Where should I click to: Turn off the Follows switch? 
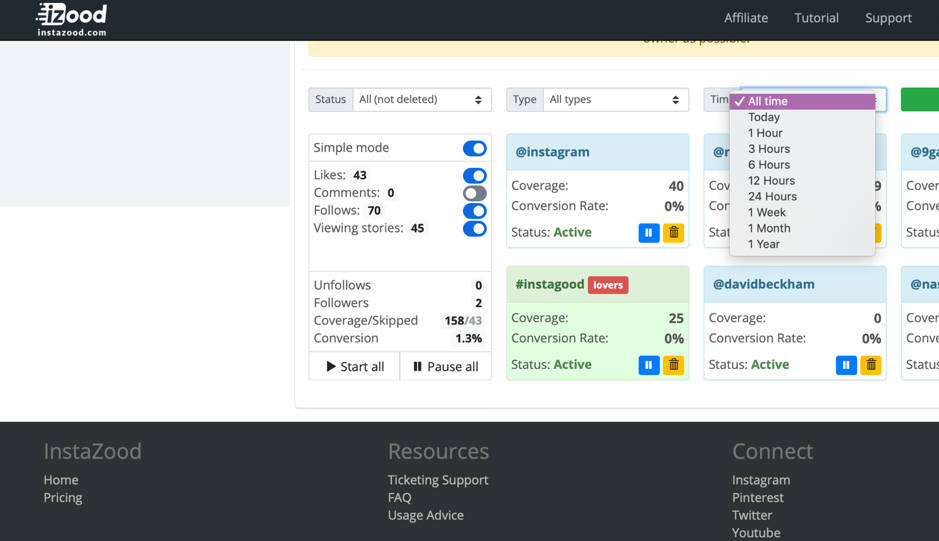[474, 211]
